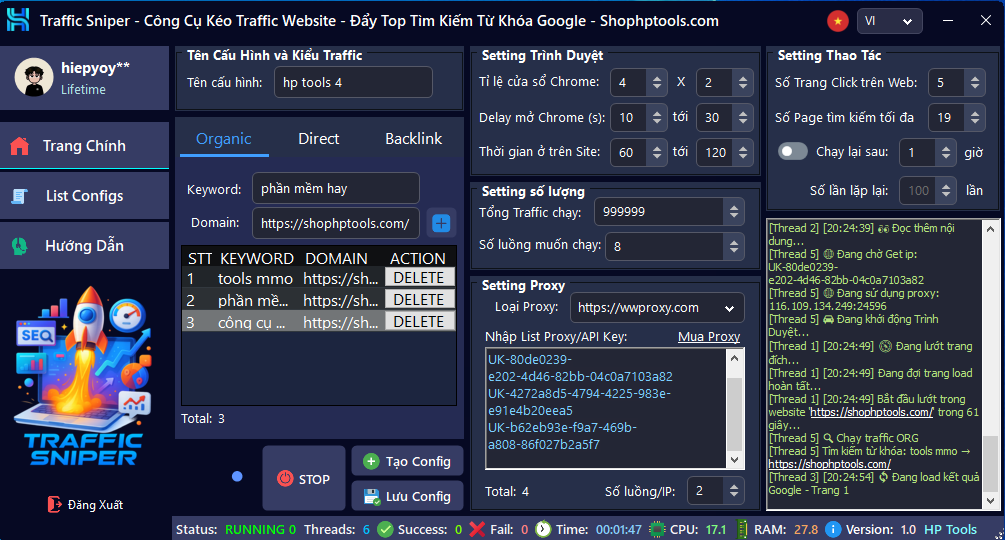Click the HP Tools link in status bar
The image size is (1005, 540).
point(951,530)
